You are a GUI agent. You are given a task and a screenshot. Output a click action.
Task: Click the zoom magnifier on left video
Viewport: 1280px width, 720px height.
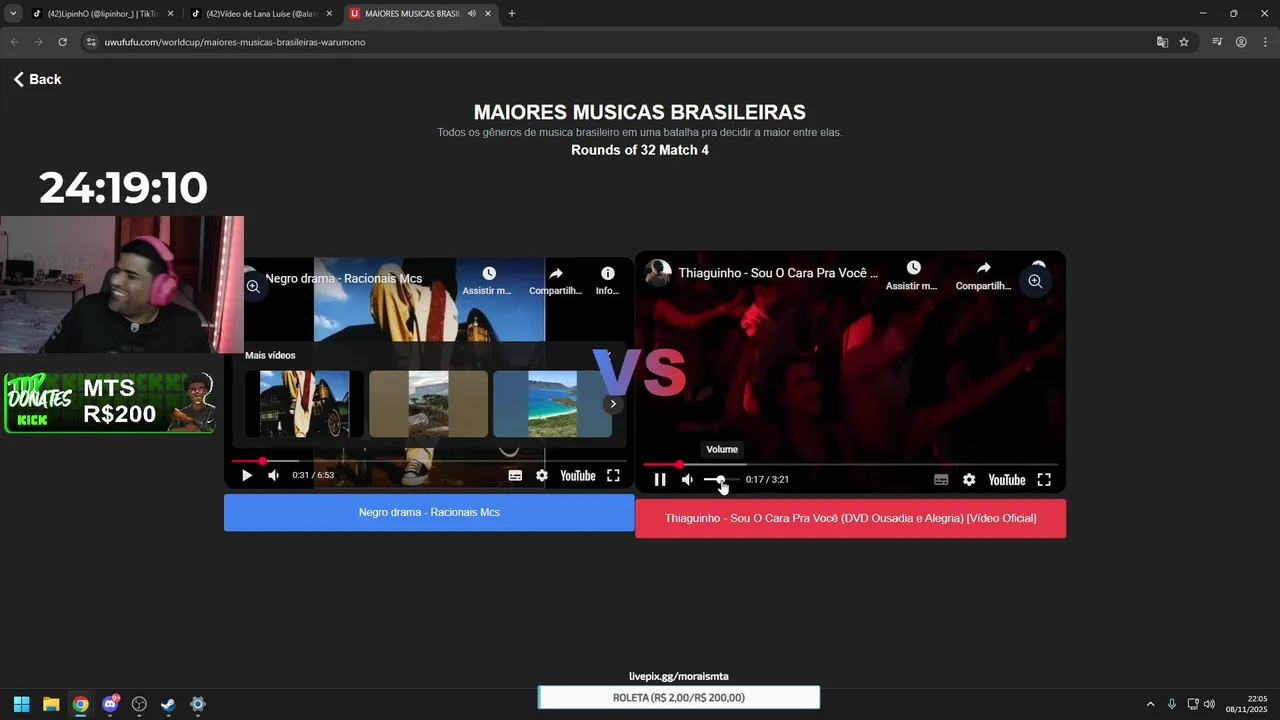pyautogui.click(x=253, y=287)
